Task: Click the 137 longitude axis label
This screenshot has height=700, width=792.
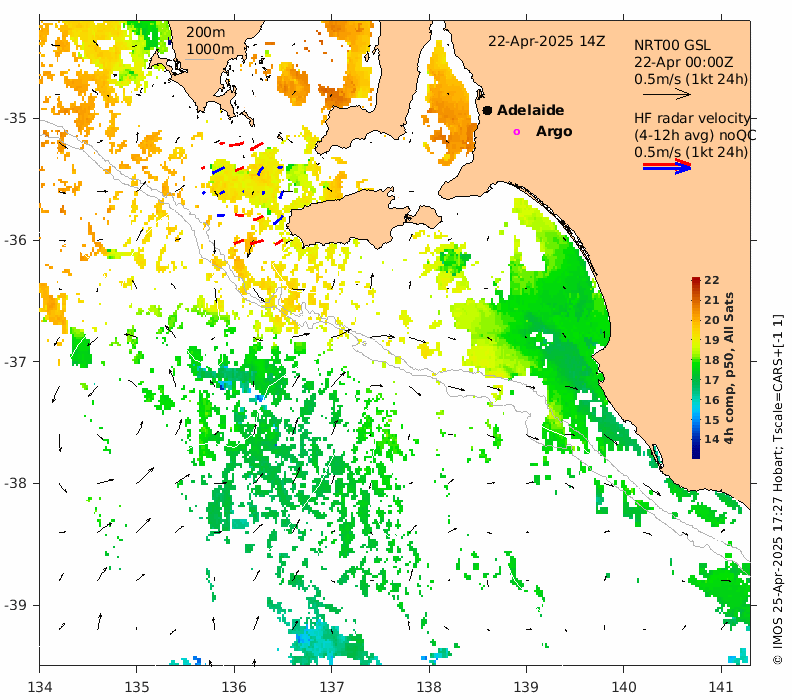Action: 332,687
